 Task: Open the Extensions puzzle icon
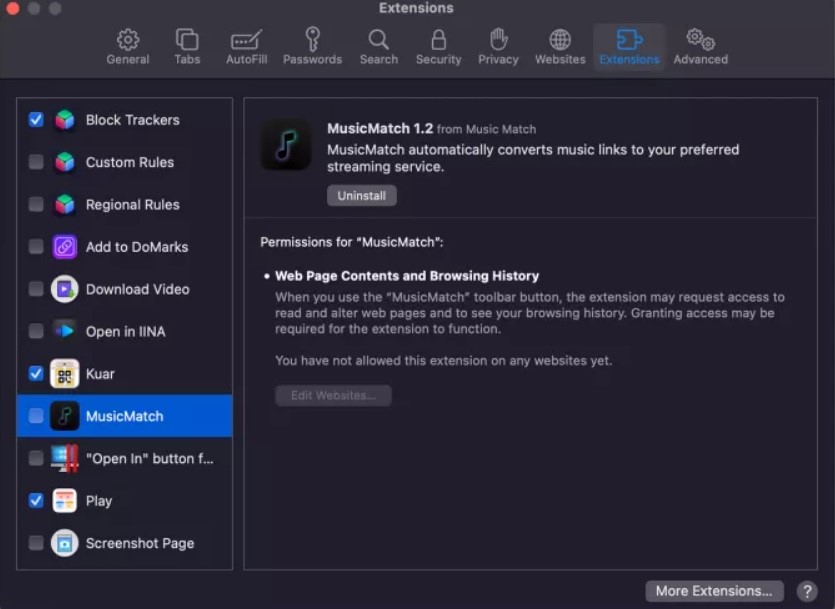pos(629,39)
